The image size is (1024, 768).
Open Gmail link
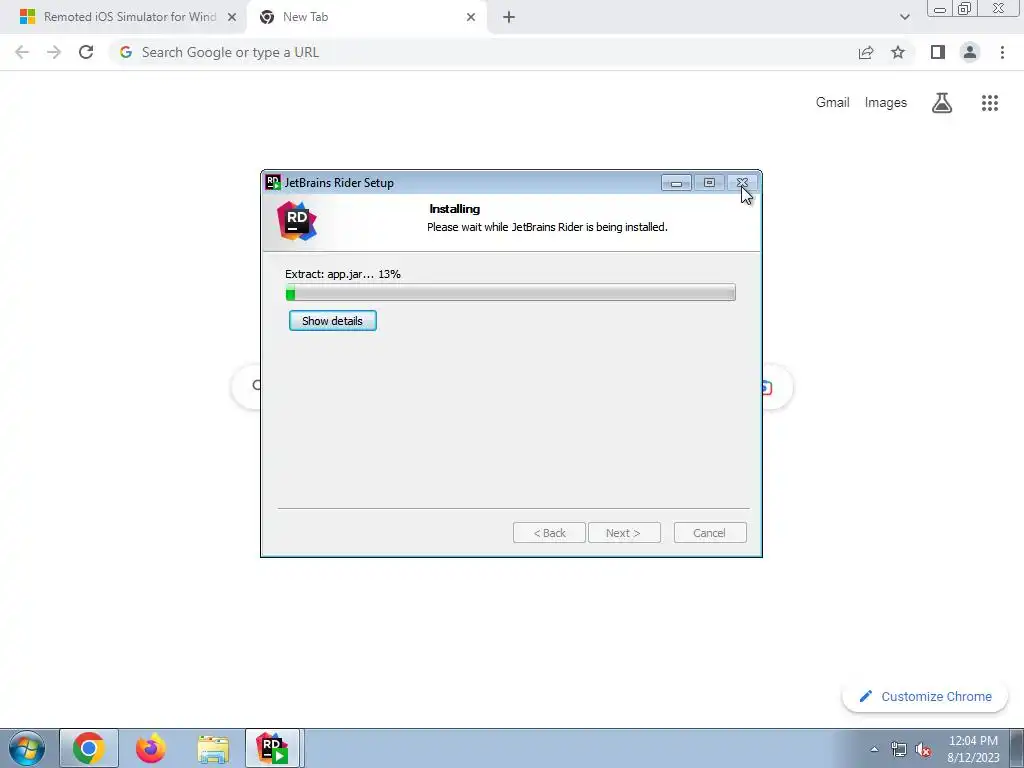coord(833,103)
